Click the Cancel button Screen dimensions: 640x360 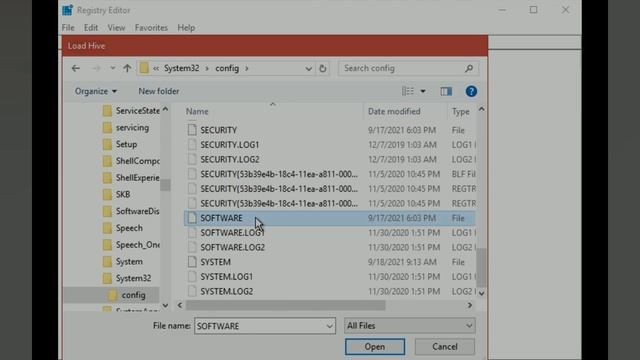point(445,347)
